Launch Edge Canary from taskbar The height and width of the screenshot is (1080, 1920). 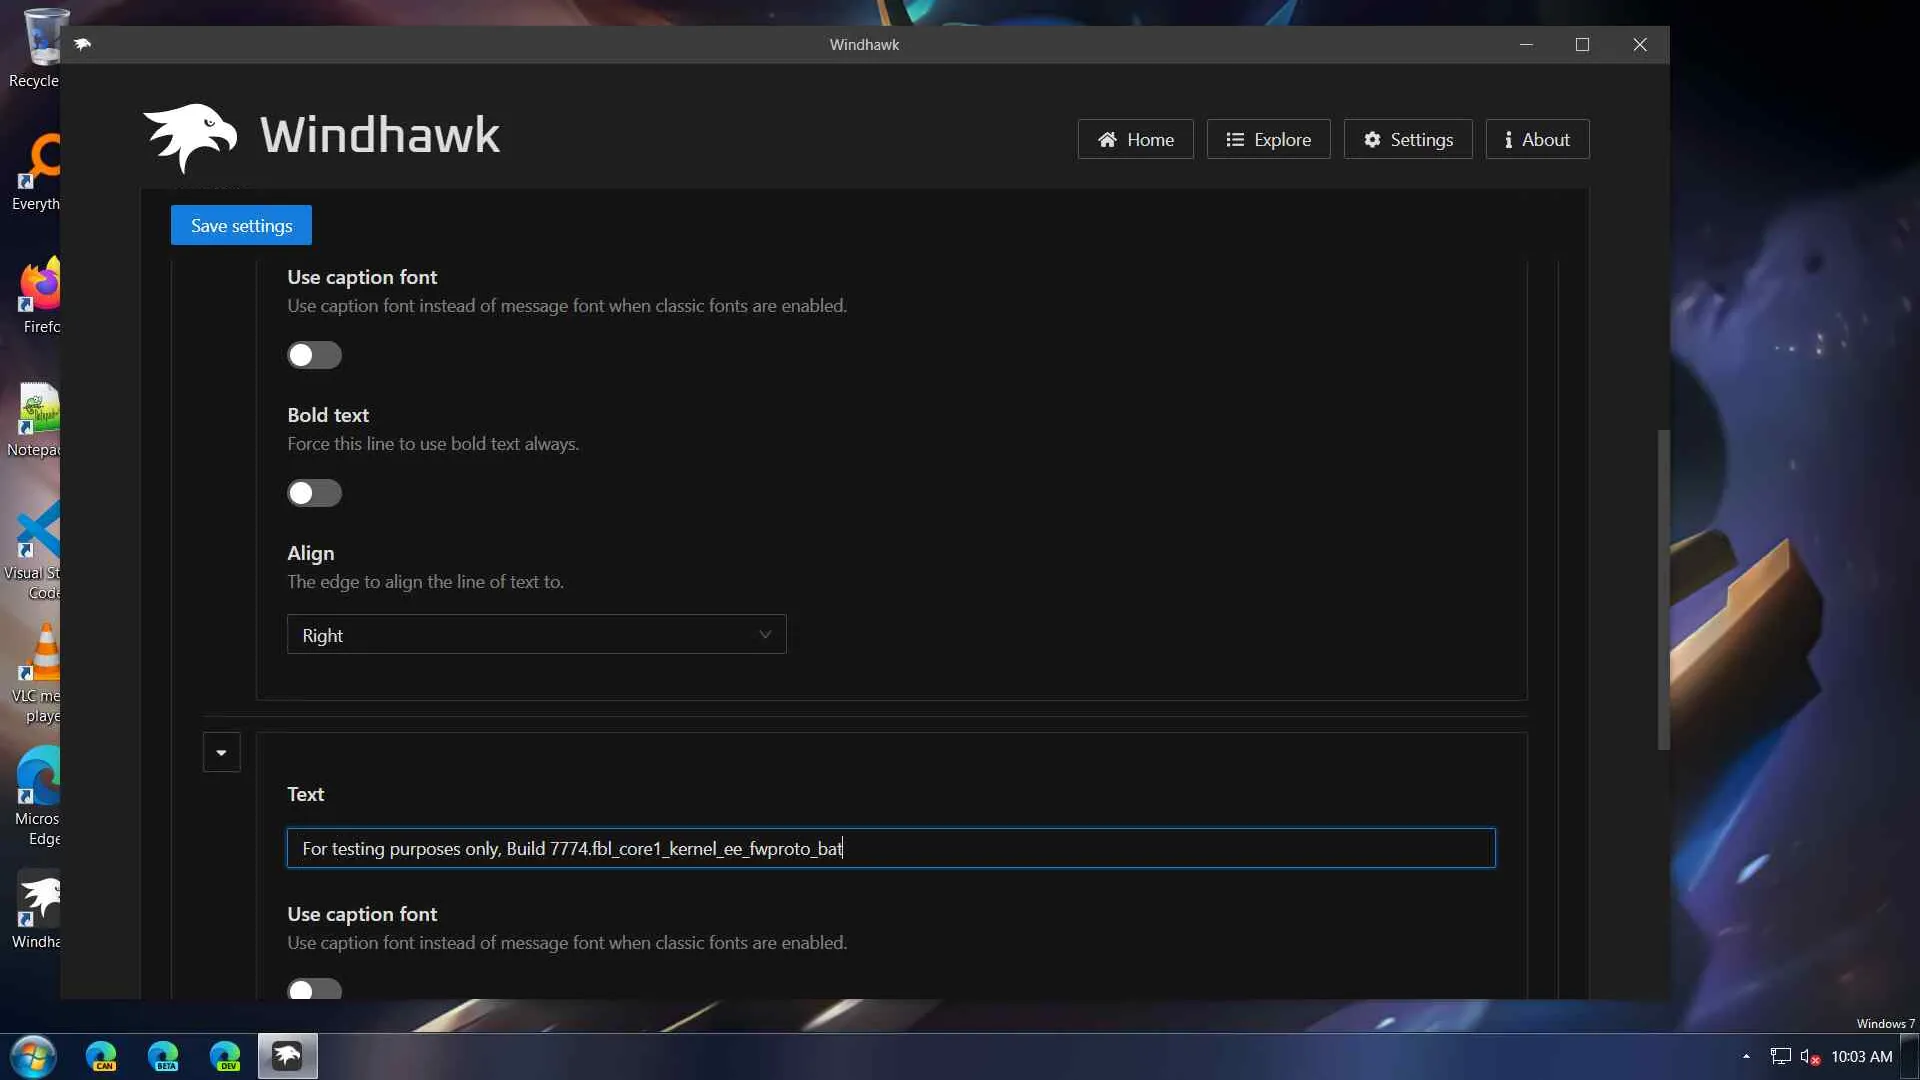[x=101, y=1056]
